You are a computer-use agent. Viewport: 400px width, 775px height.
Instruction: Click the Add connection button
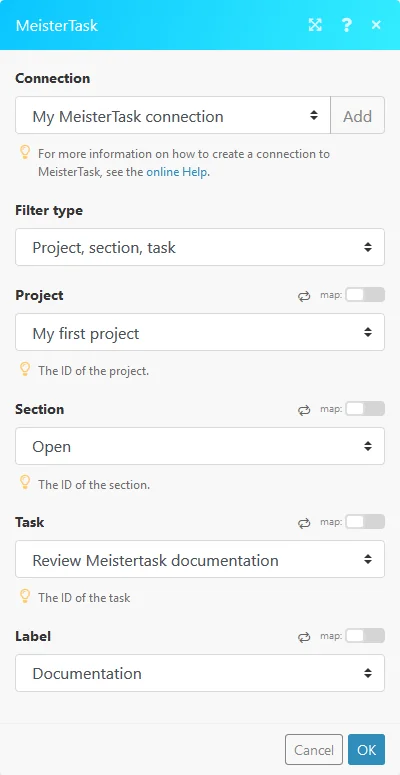(x=357, y=115)
